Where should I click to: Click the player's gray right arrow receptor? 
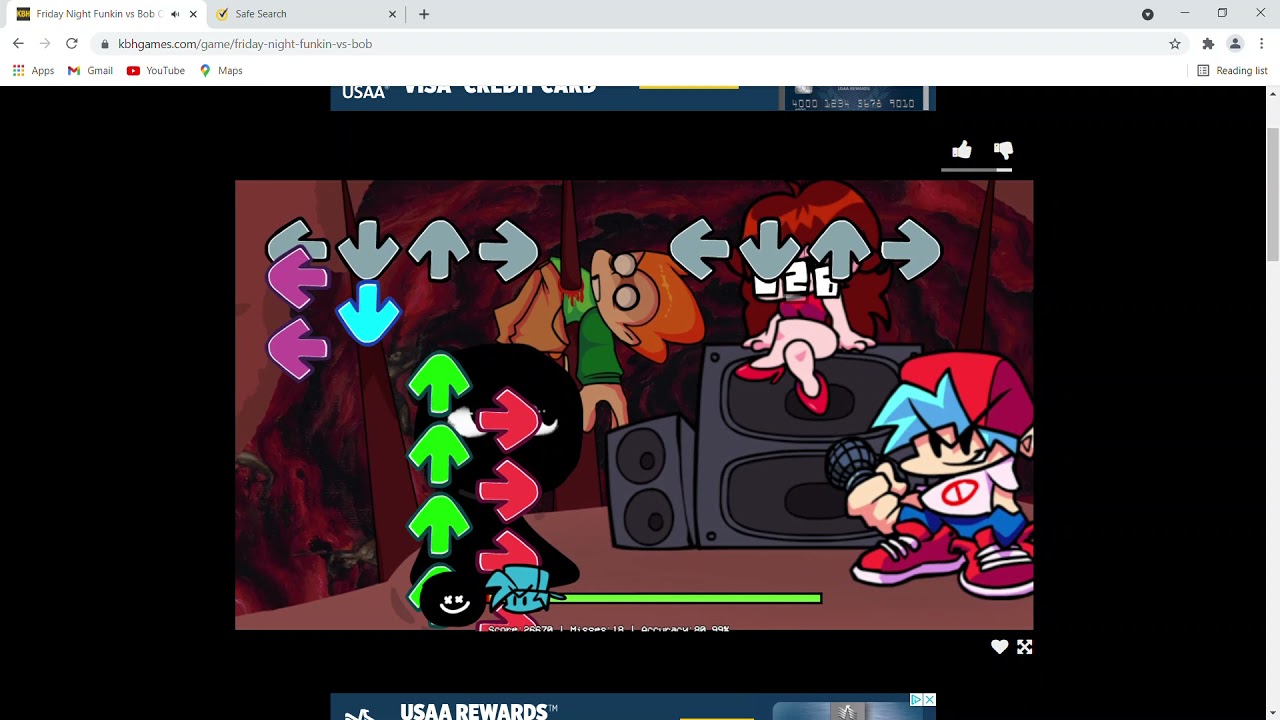[x=911, y=249]
